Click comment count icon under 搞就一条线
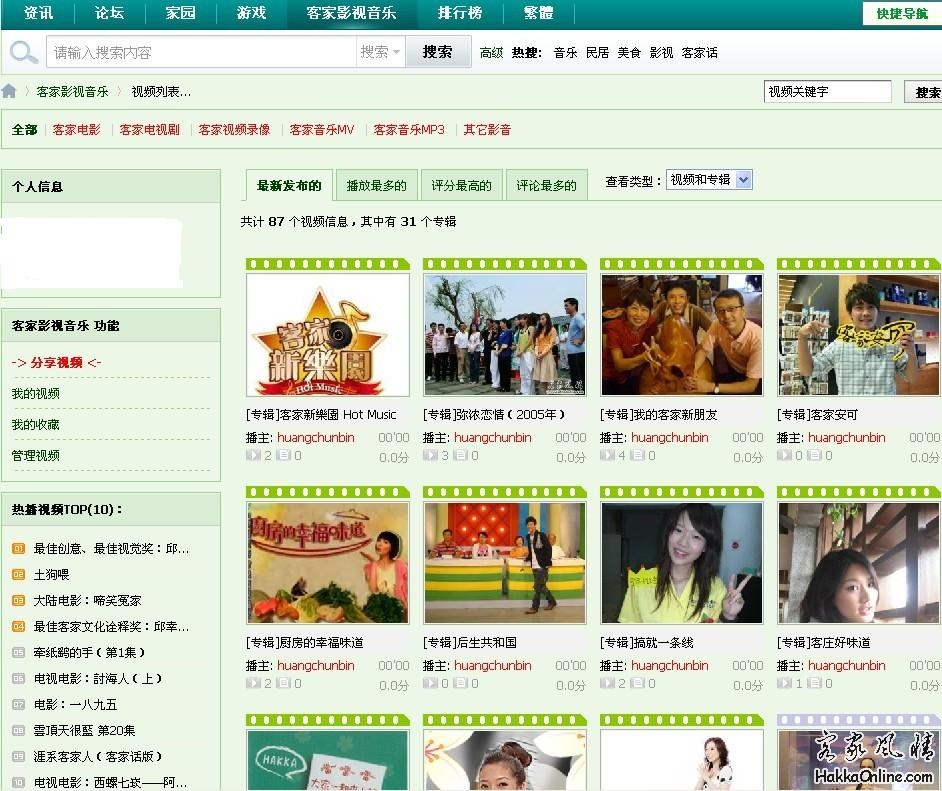The image size is (942, 791). [638, 684]
